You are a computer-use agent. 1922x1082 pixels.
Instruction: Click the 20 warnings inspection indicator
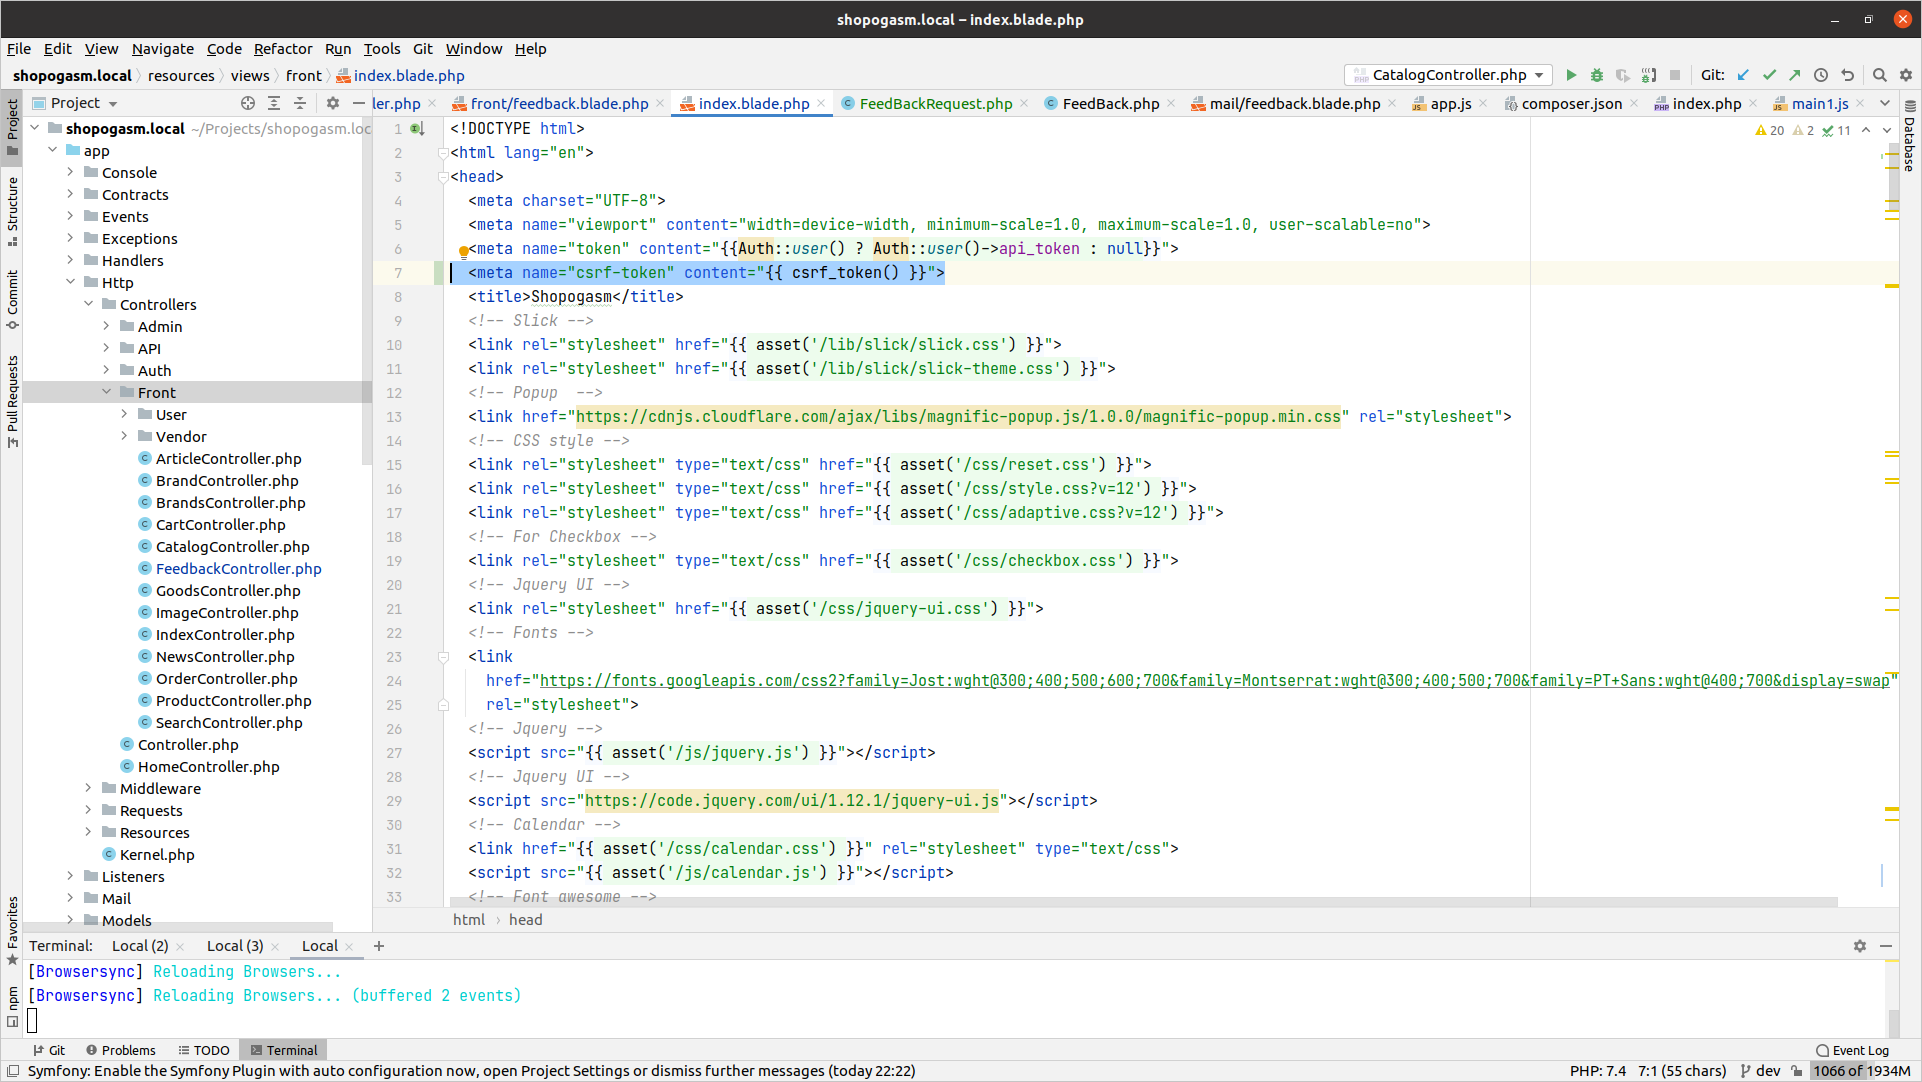coord(1770,130)
